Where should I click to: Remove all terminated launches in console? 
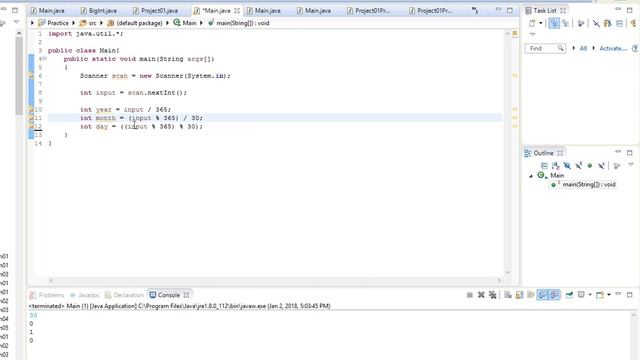click(x=493, y=295)
